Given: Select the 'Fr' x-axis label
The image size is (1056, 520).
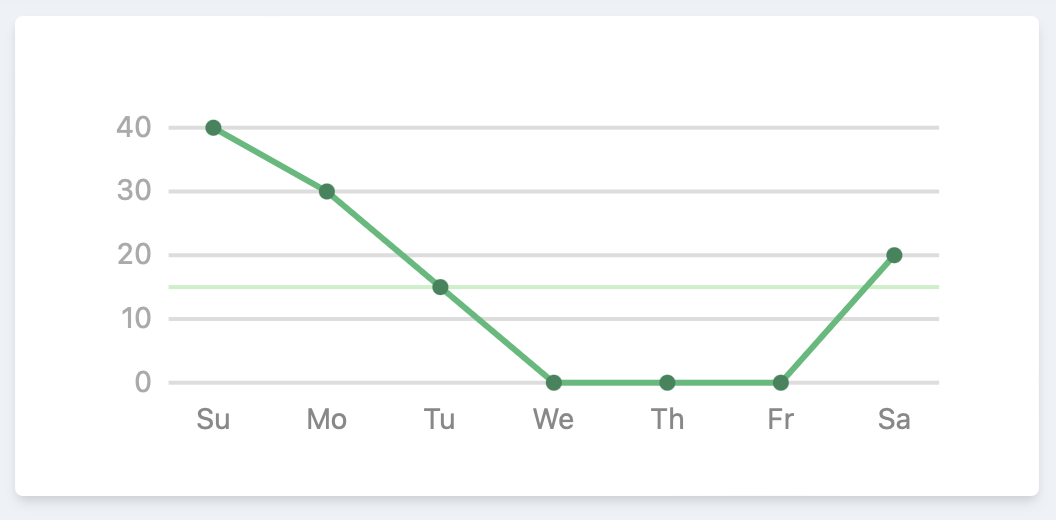Looking at the screenshot, I should click(x=781, y=419).
